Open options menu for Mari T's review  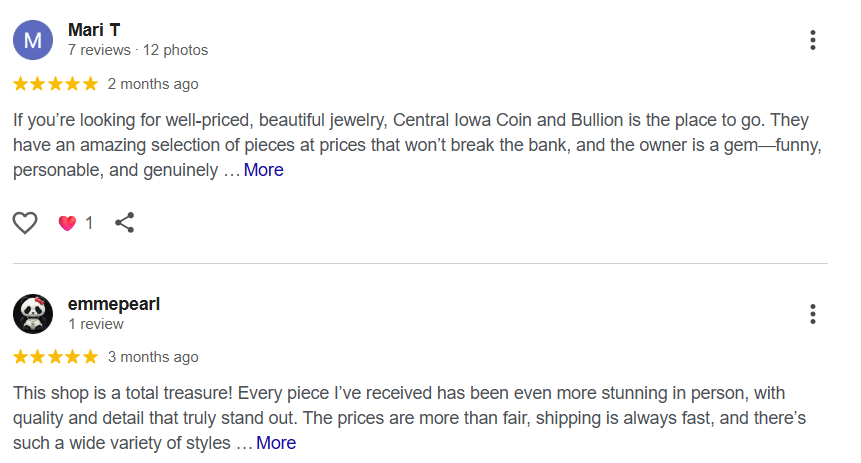pyautogui.click(x=813, y=40)
